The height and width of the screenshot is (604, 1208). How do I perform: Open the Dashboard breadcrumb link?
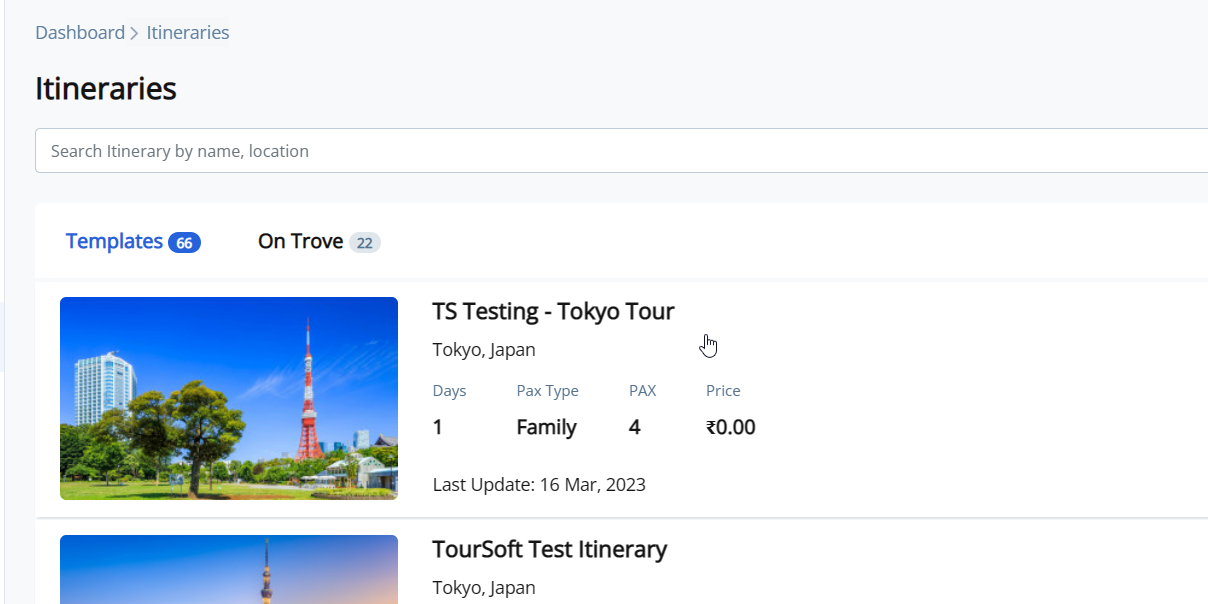pyautogui.click(x=80, y=33)
